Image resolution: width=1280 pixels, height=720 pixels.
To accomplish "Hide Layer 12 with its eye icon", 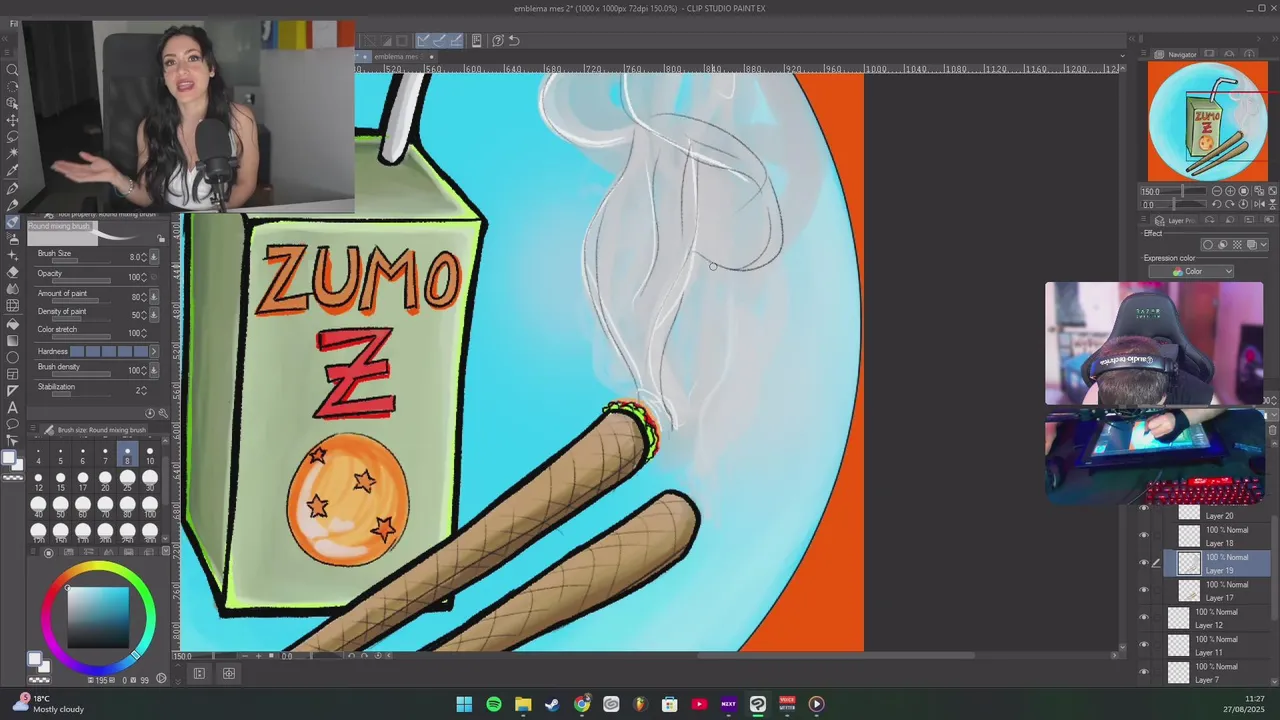I will [1144, 617].
